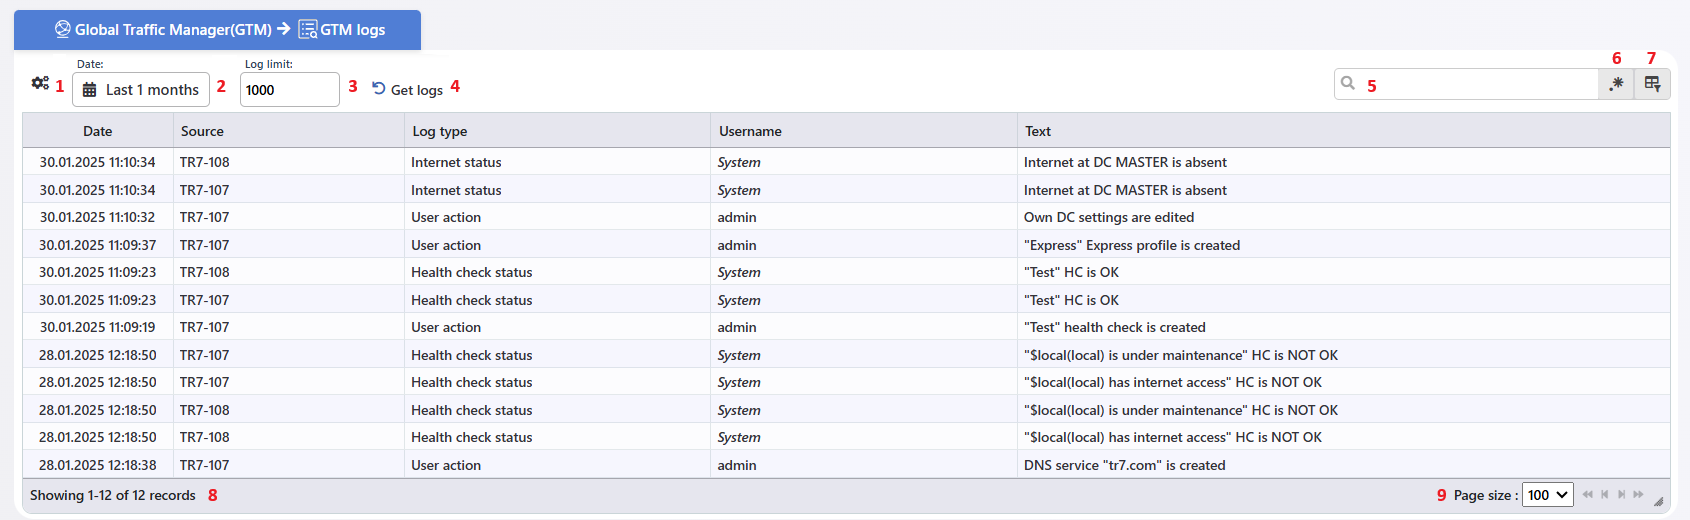
Task: Click the Log limit input field
Action: 290,90
